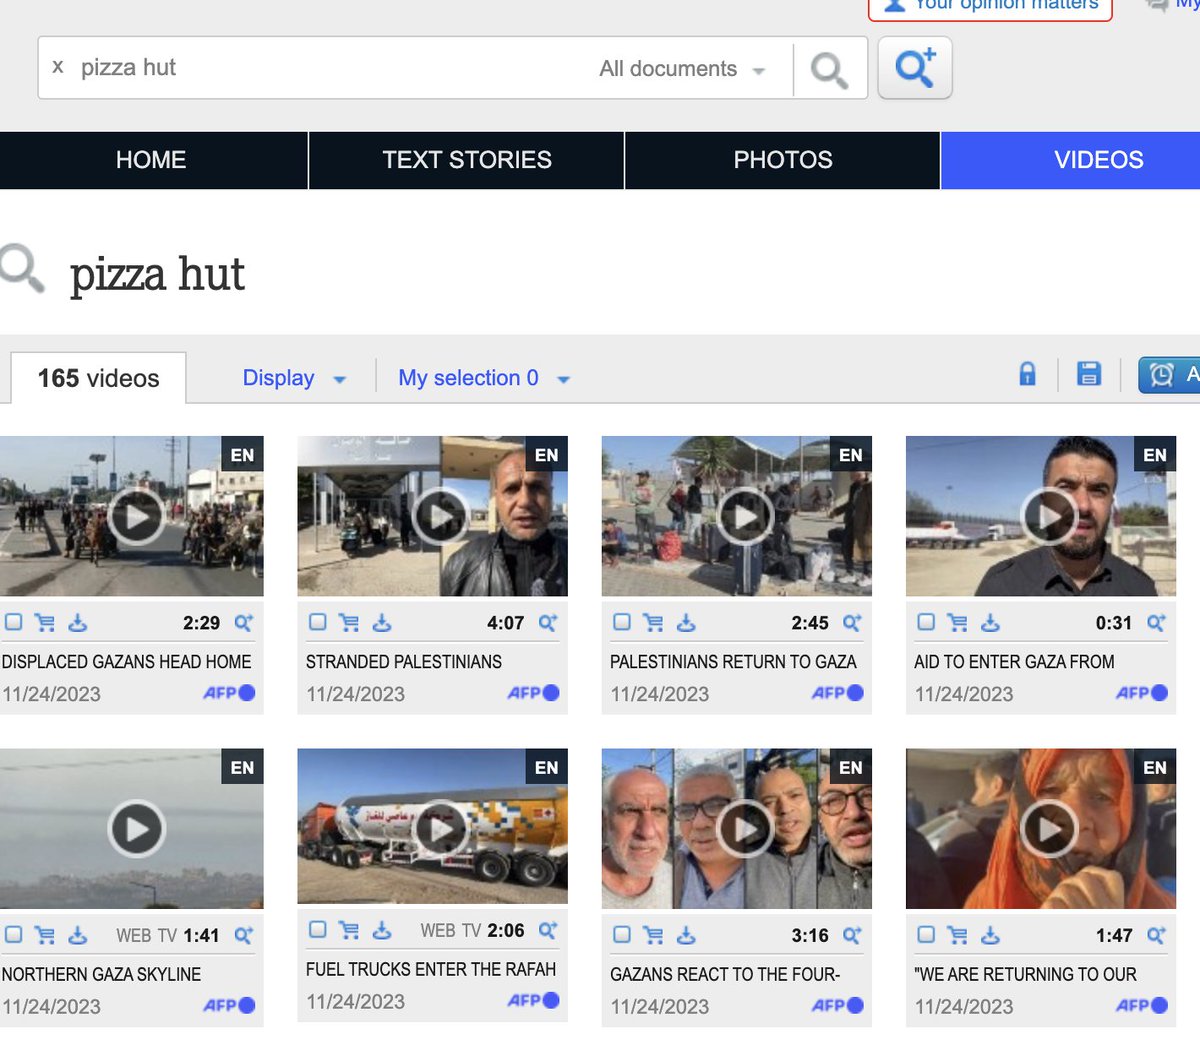This screenshot has width=1200, height=1056.
Task: Tick checkbox for 'Stranded Palestinians' video
Action: coord(318,622)
